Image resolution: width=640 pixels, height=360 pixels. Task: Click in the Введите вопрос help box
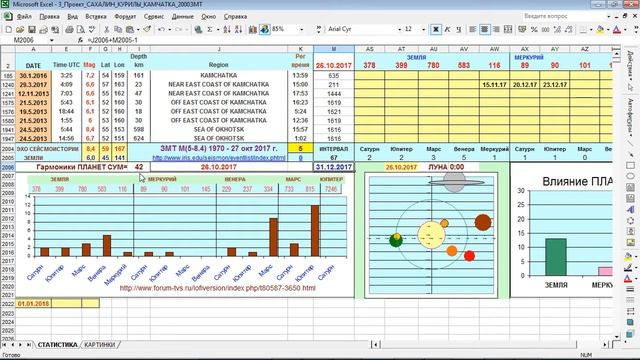(563, 16)
